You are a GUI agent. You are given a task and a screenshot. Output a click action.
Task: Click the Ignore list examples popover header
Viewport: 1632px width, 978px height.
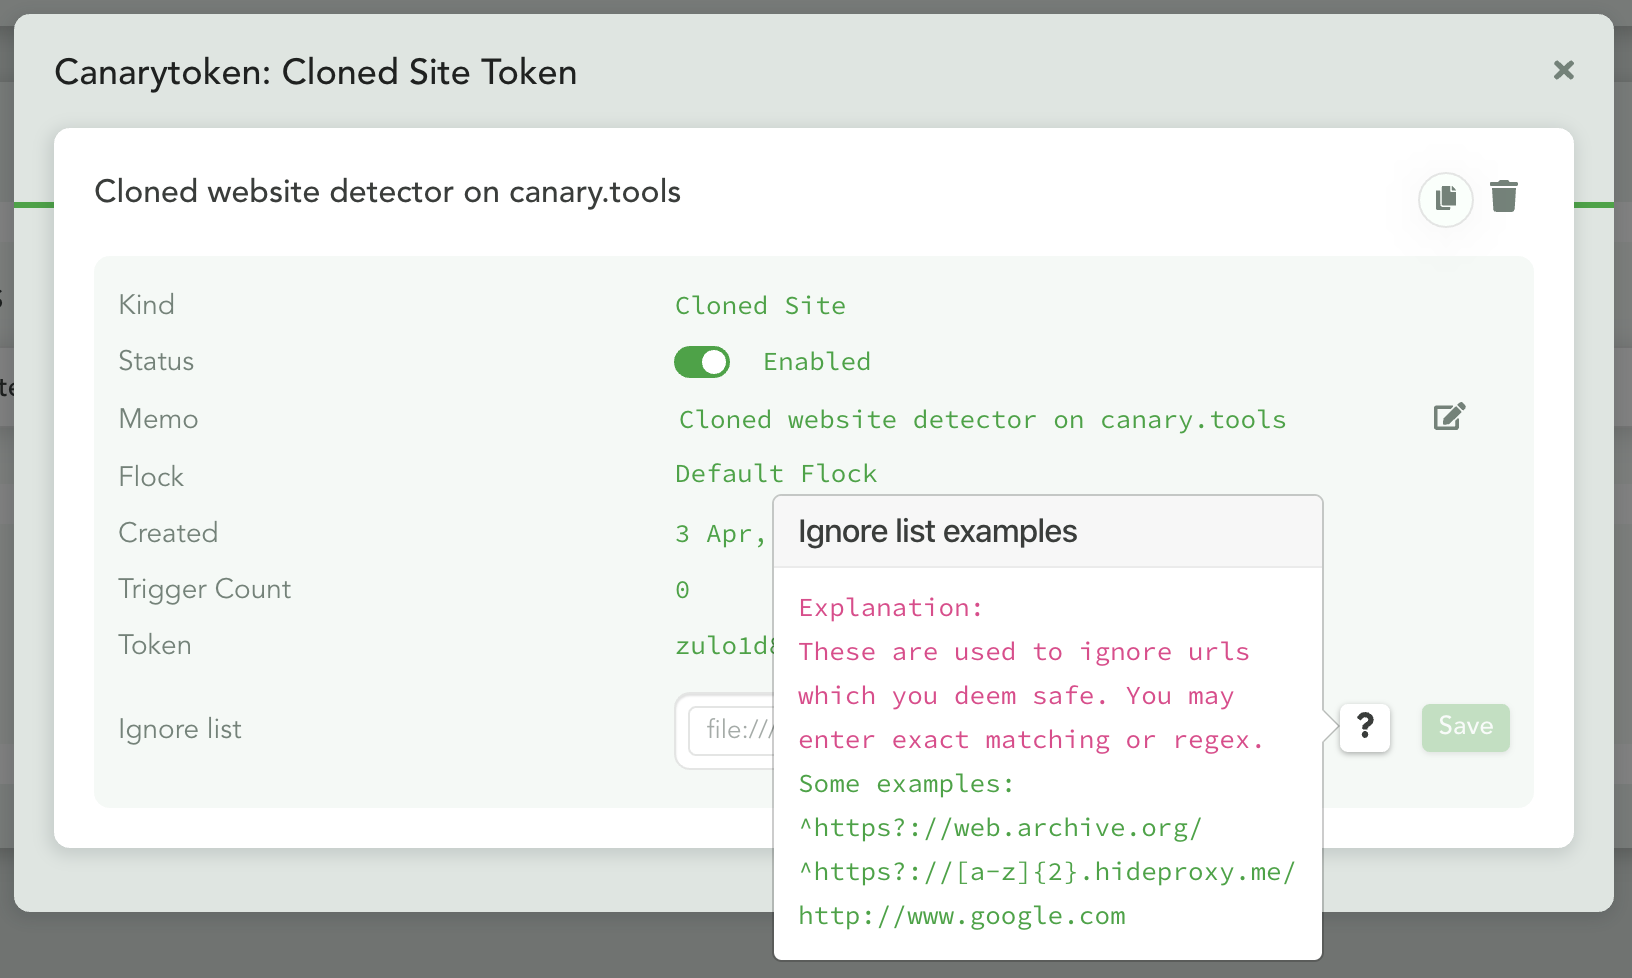click(x=1047, y=532)
